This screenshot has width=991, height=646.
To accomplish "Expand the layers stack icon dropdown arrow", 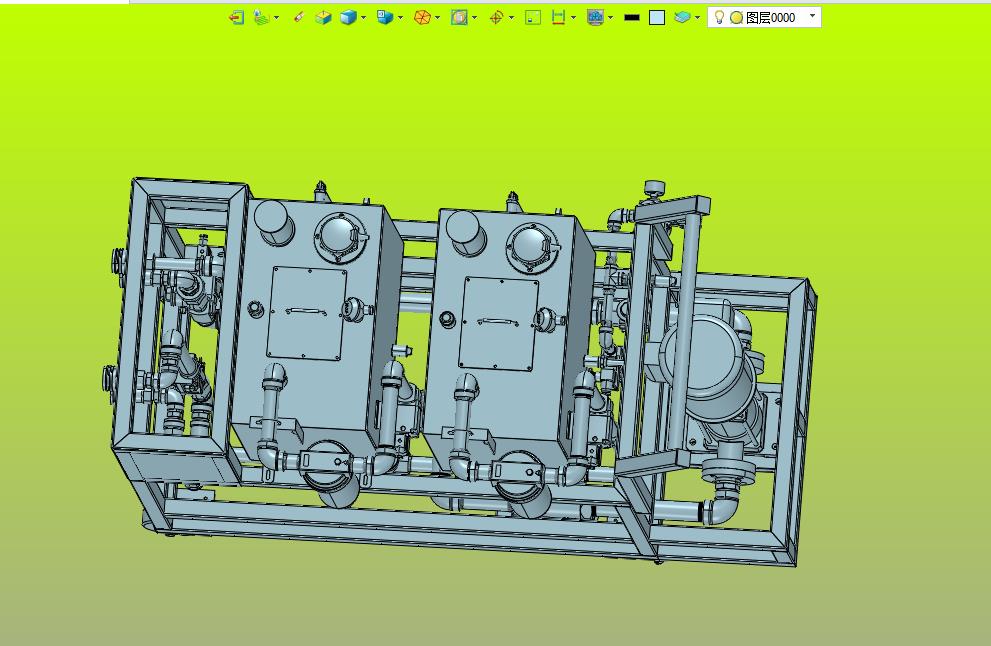I will (x=697, y=18).
